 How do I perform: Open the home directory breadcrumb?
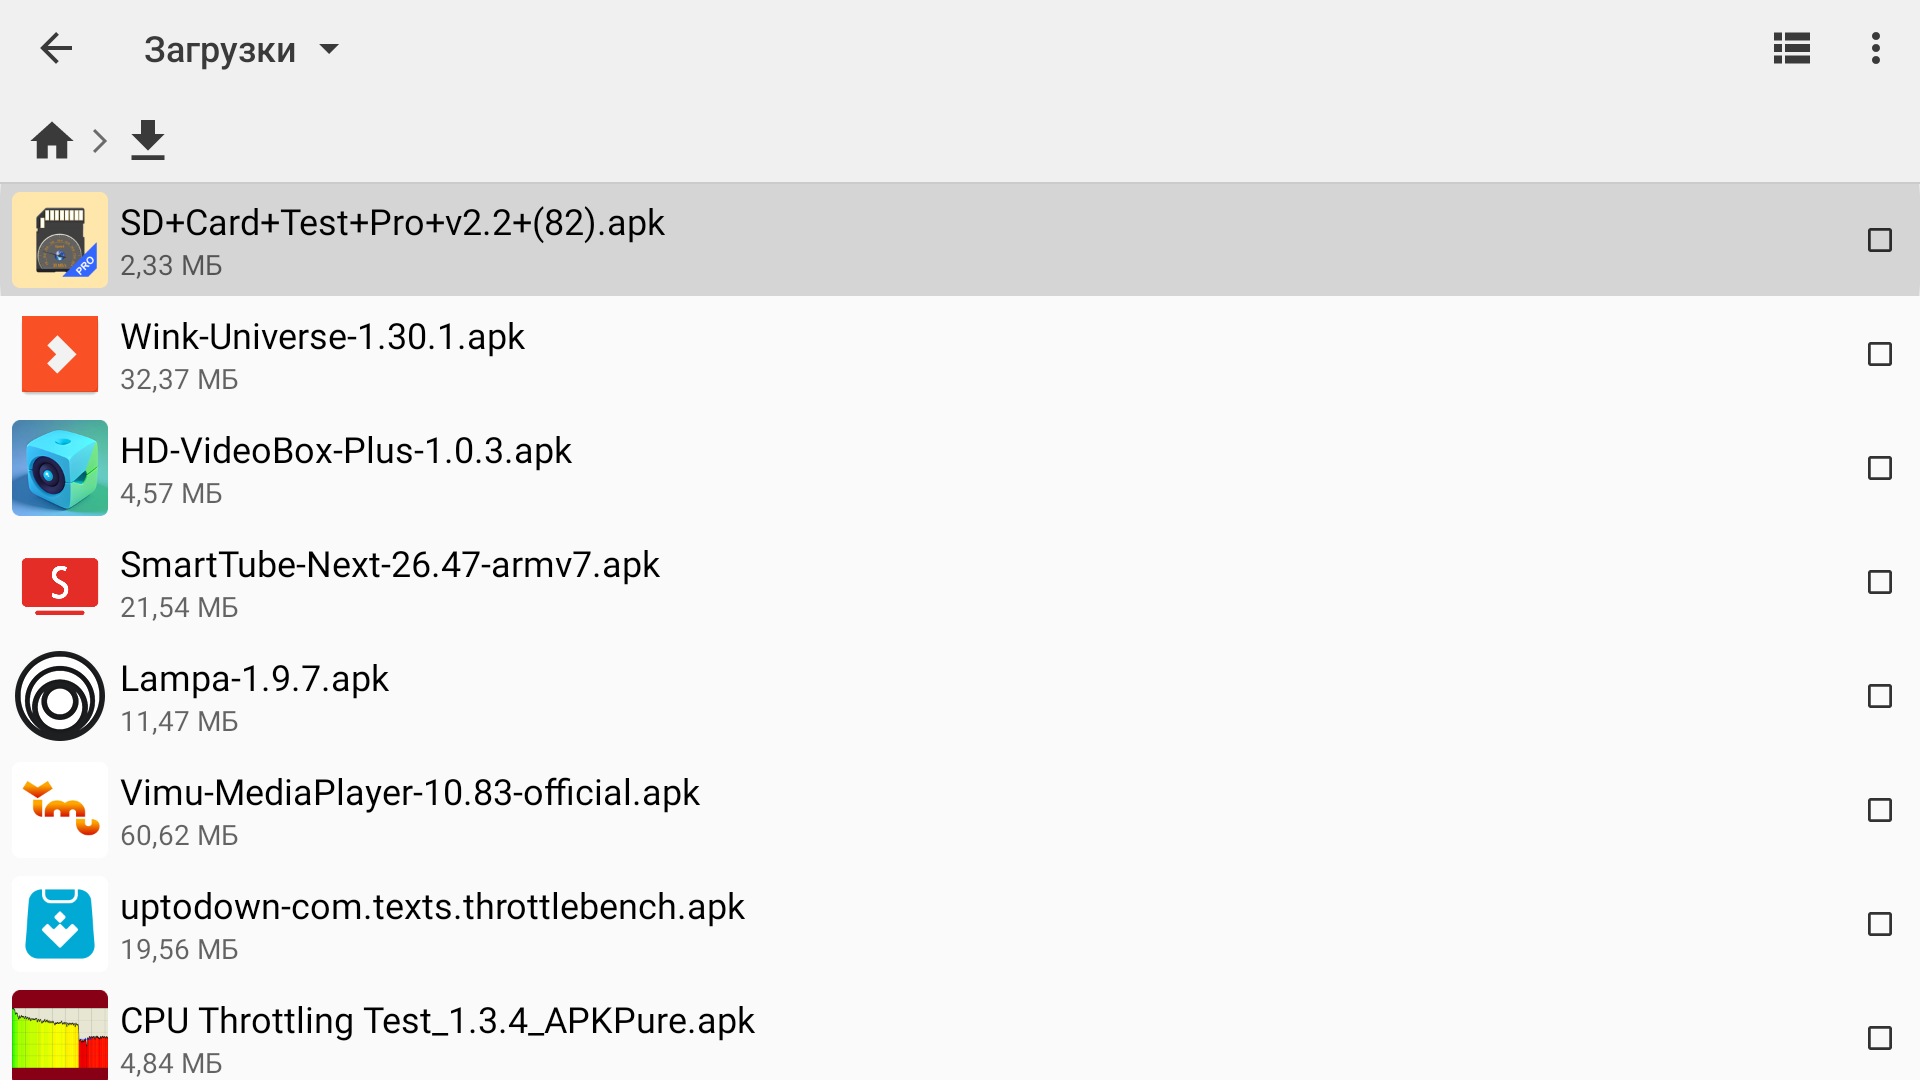click(x=52, y=141)
